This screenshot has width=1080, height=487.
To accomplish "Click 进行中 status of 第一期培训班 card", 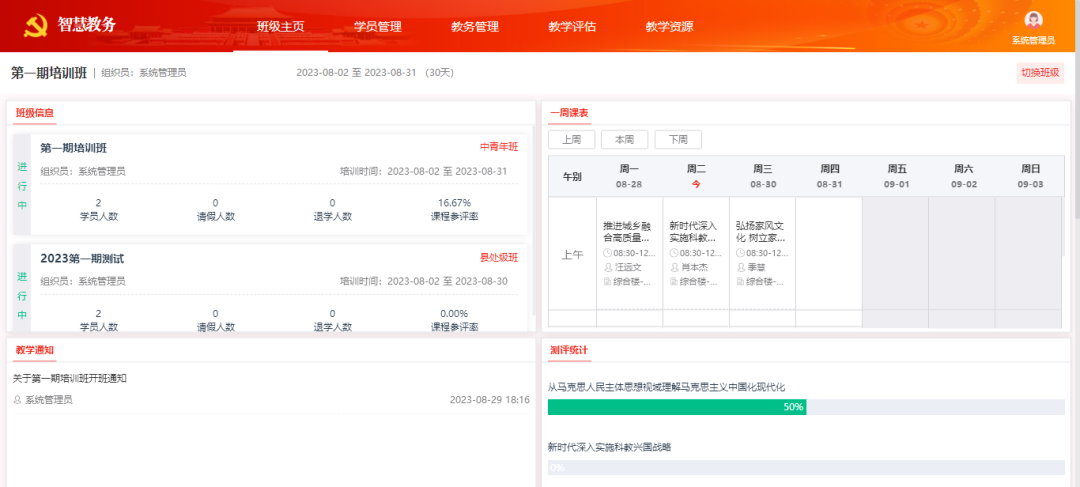I will click(22, 186).
